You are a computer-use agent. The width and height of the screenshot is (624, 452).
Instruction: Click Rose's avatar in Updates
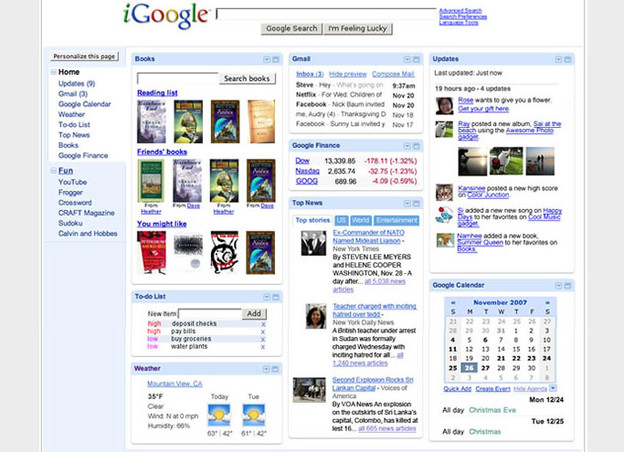click(444, 106)
